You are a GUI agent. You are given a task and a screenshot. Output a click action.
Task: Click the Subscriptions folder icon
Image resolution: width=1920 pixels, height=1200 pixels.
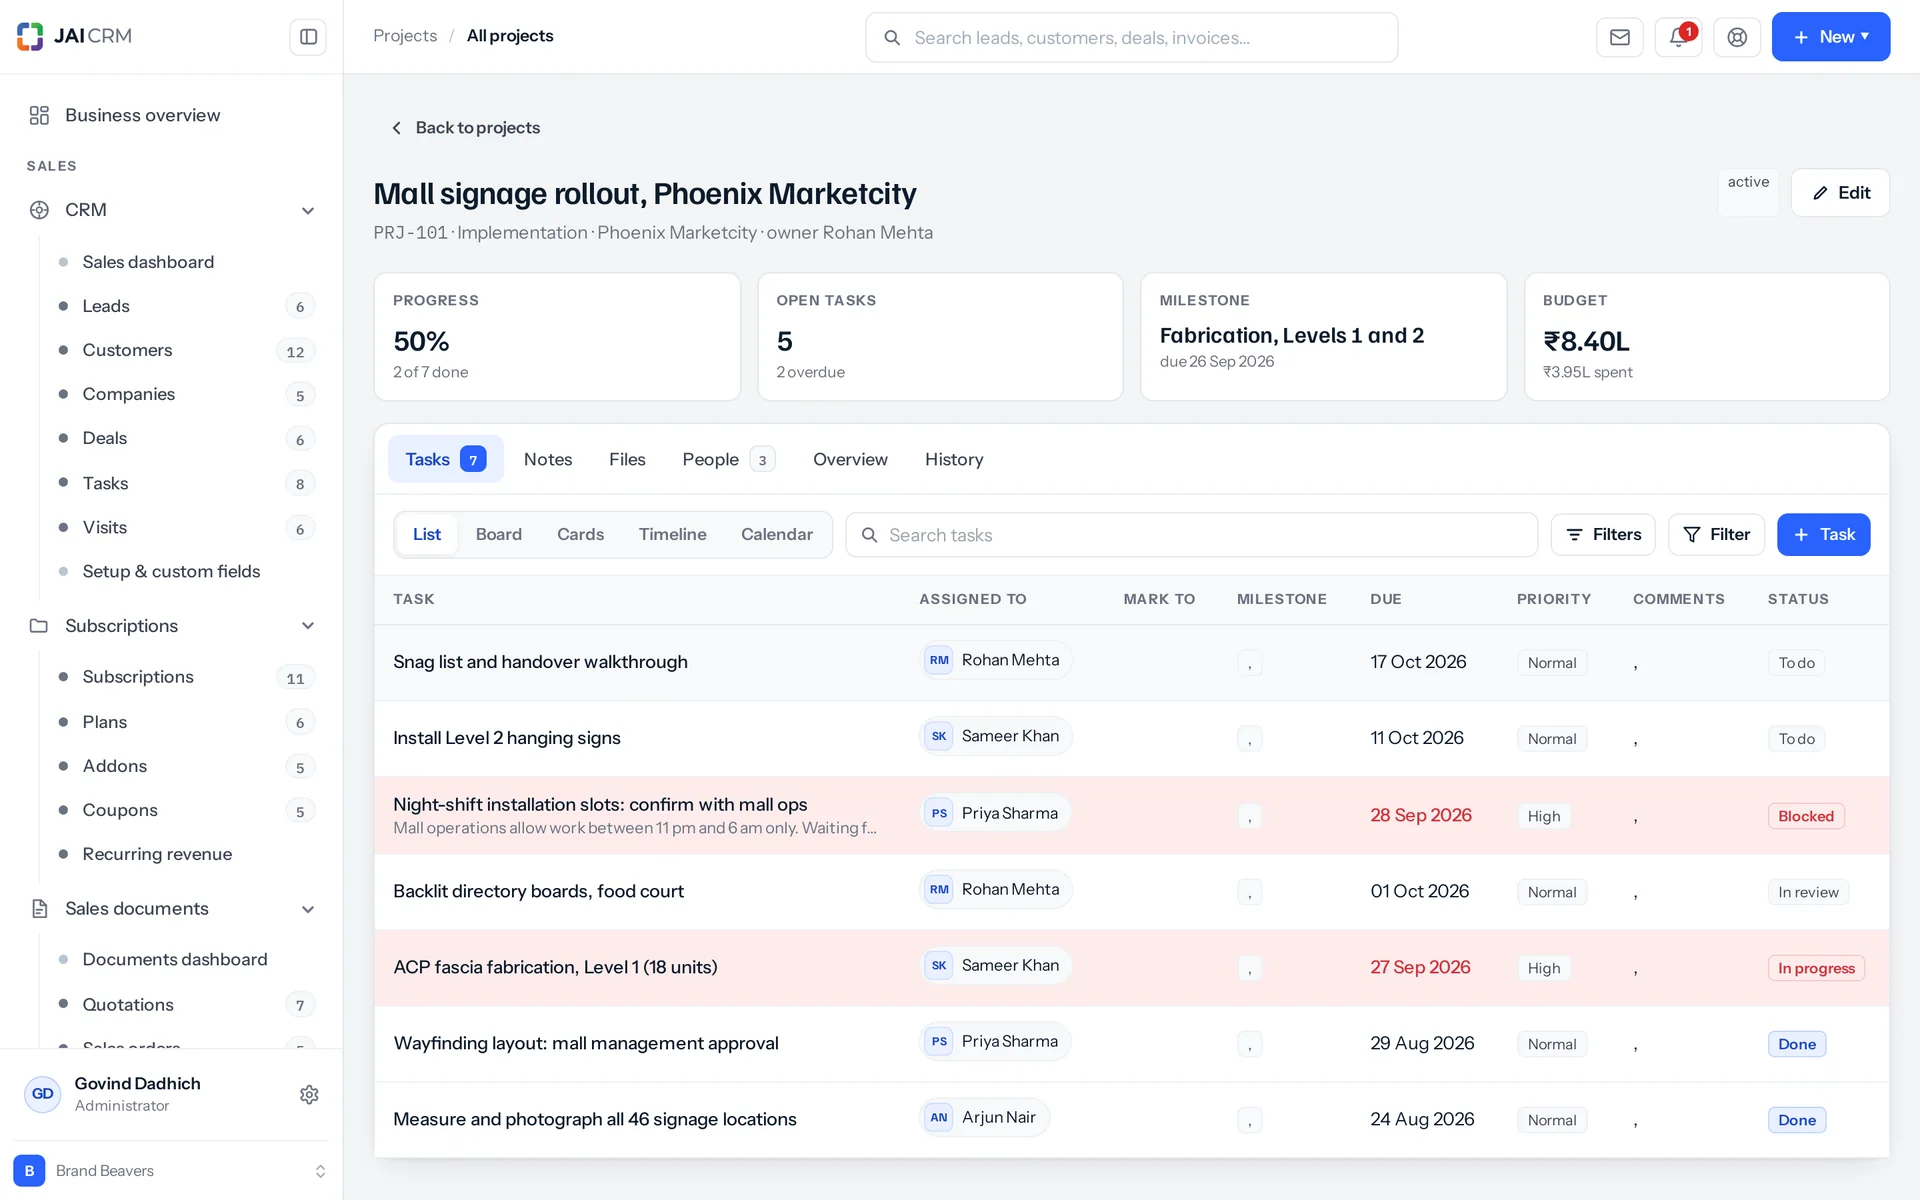click(39, 626)
